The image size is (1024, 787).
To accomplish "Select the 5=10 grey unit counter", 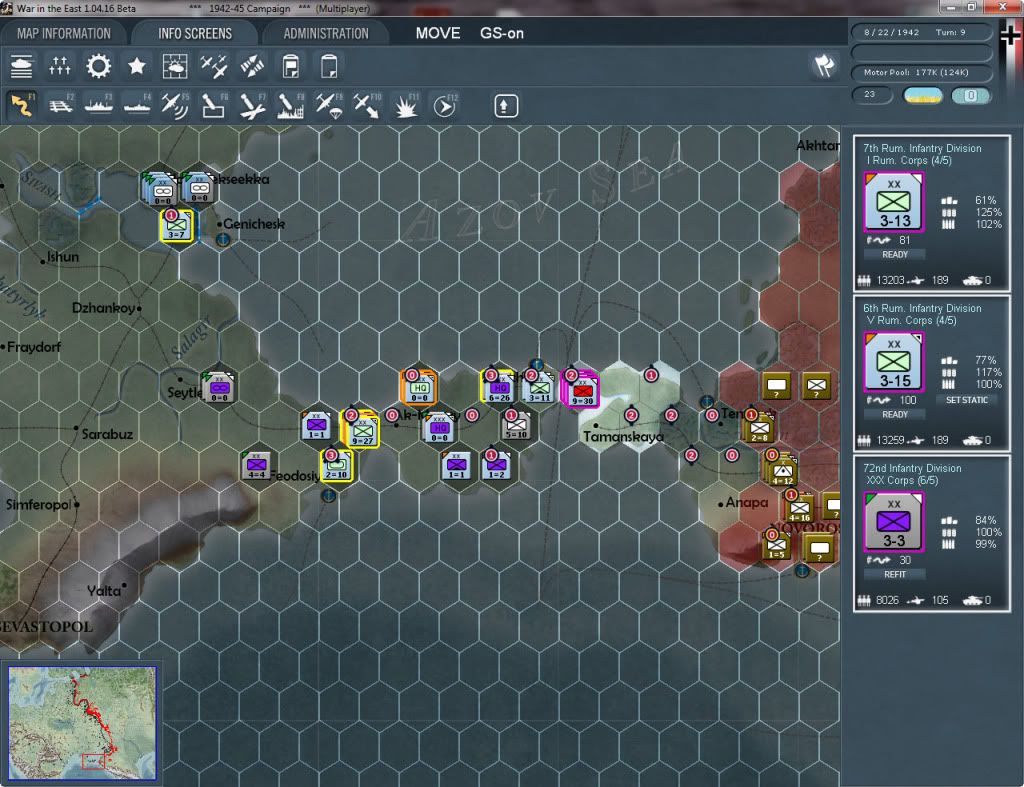I will click(517, 426).
